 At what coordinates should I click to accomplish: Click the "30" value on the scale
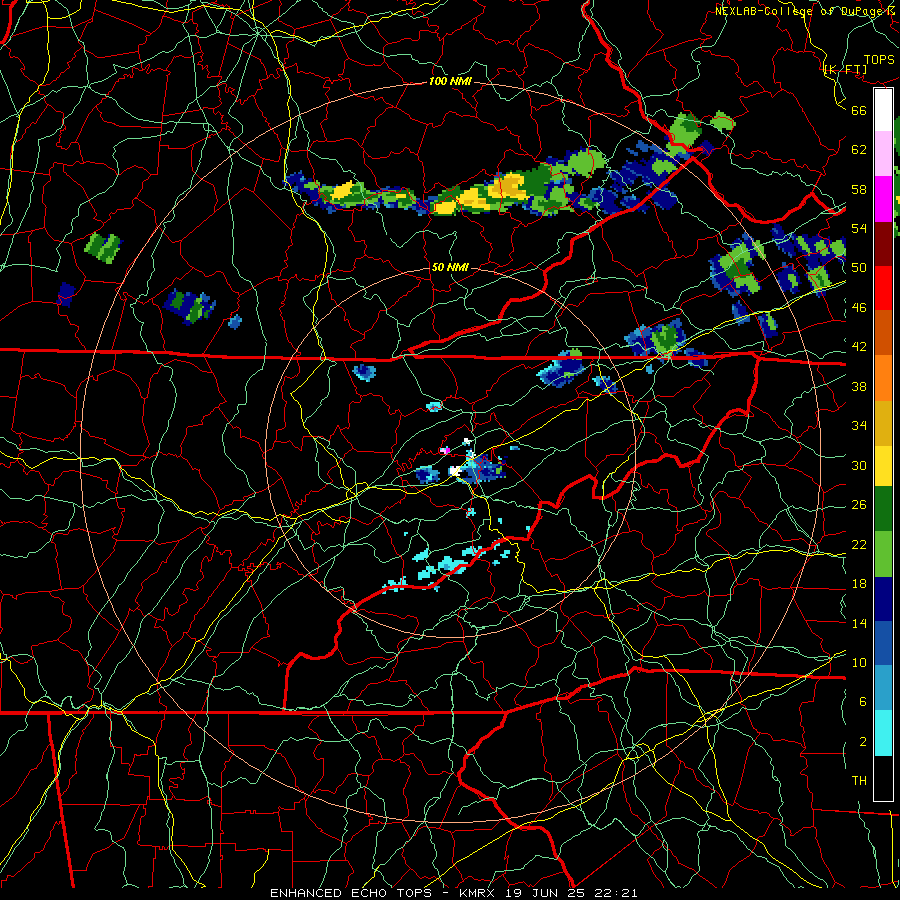coord(859,465)
